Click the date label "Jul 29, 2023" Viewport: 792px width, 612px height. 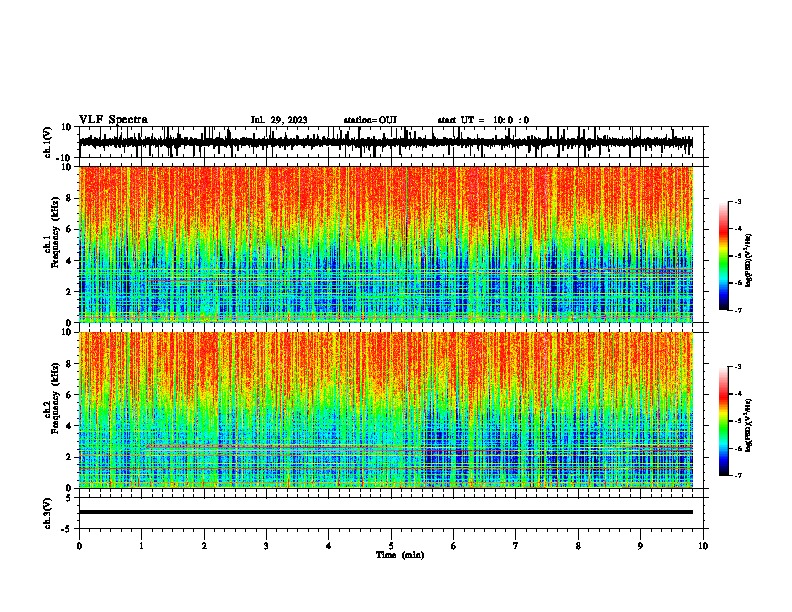pyautogui.click(x=279, y=120)
